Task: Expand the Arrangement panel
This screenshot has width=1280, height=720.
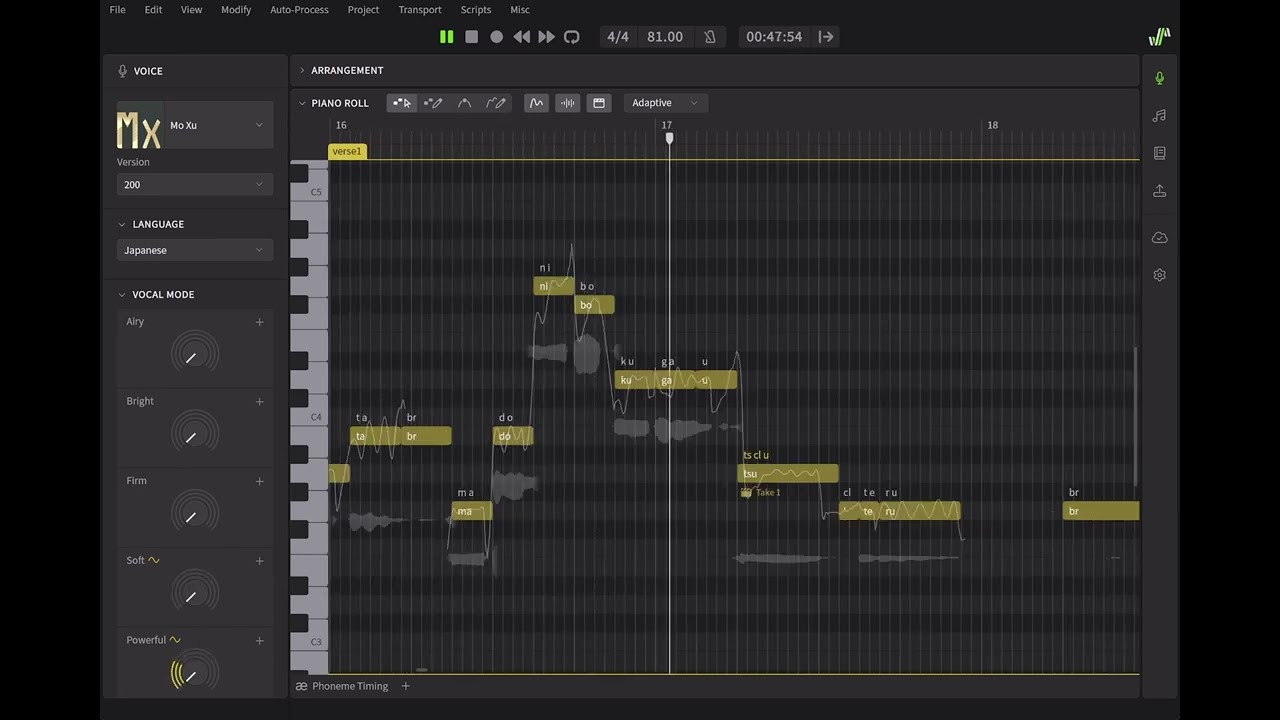Action: tap(302, 70)
